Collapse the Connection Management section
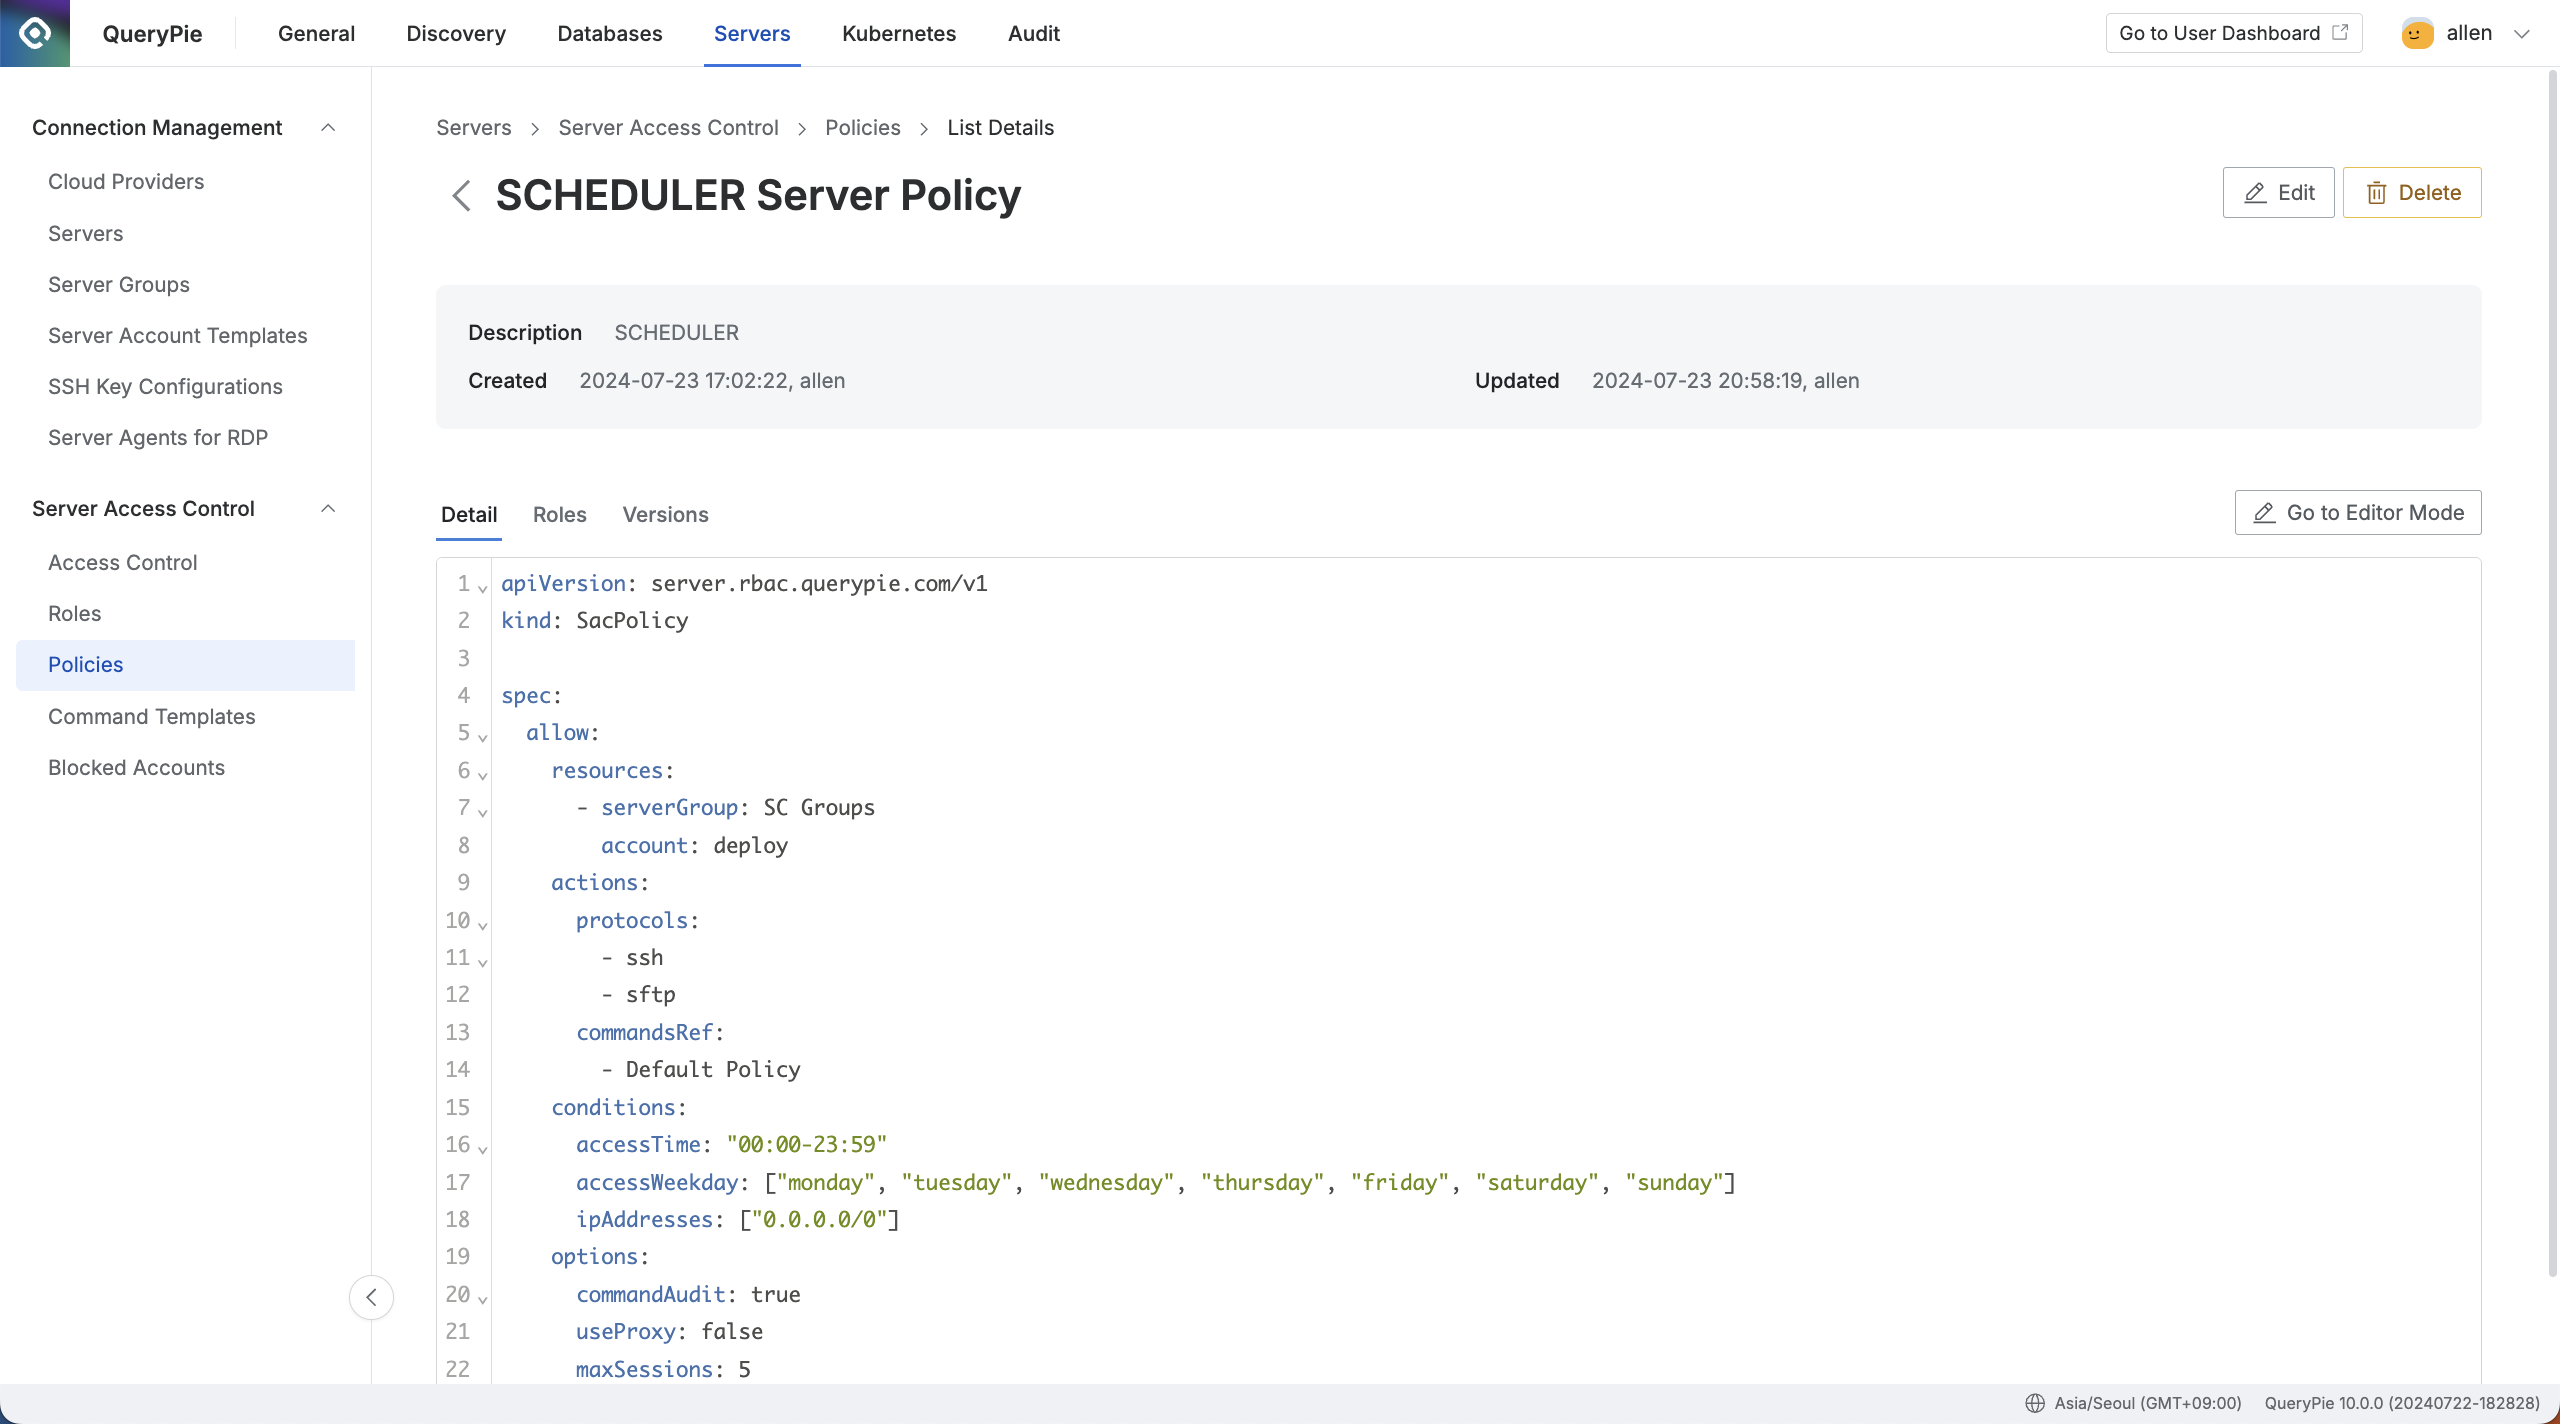 coord(327,128)
